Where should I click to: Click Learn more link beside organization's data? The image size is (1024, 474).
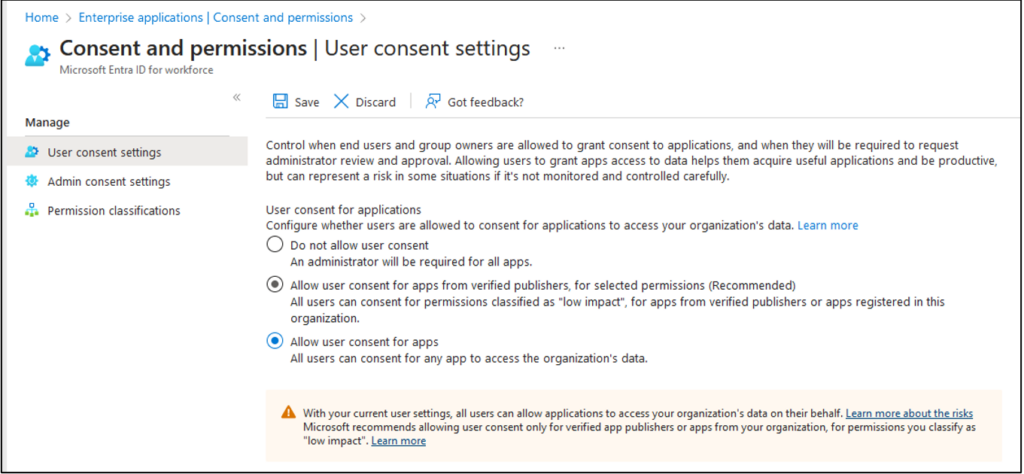pos(827,226)
